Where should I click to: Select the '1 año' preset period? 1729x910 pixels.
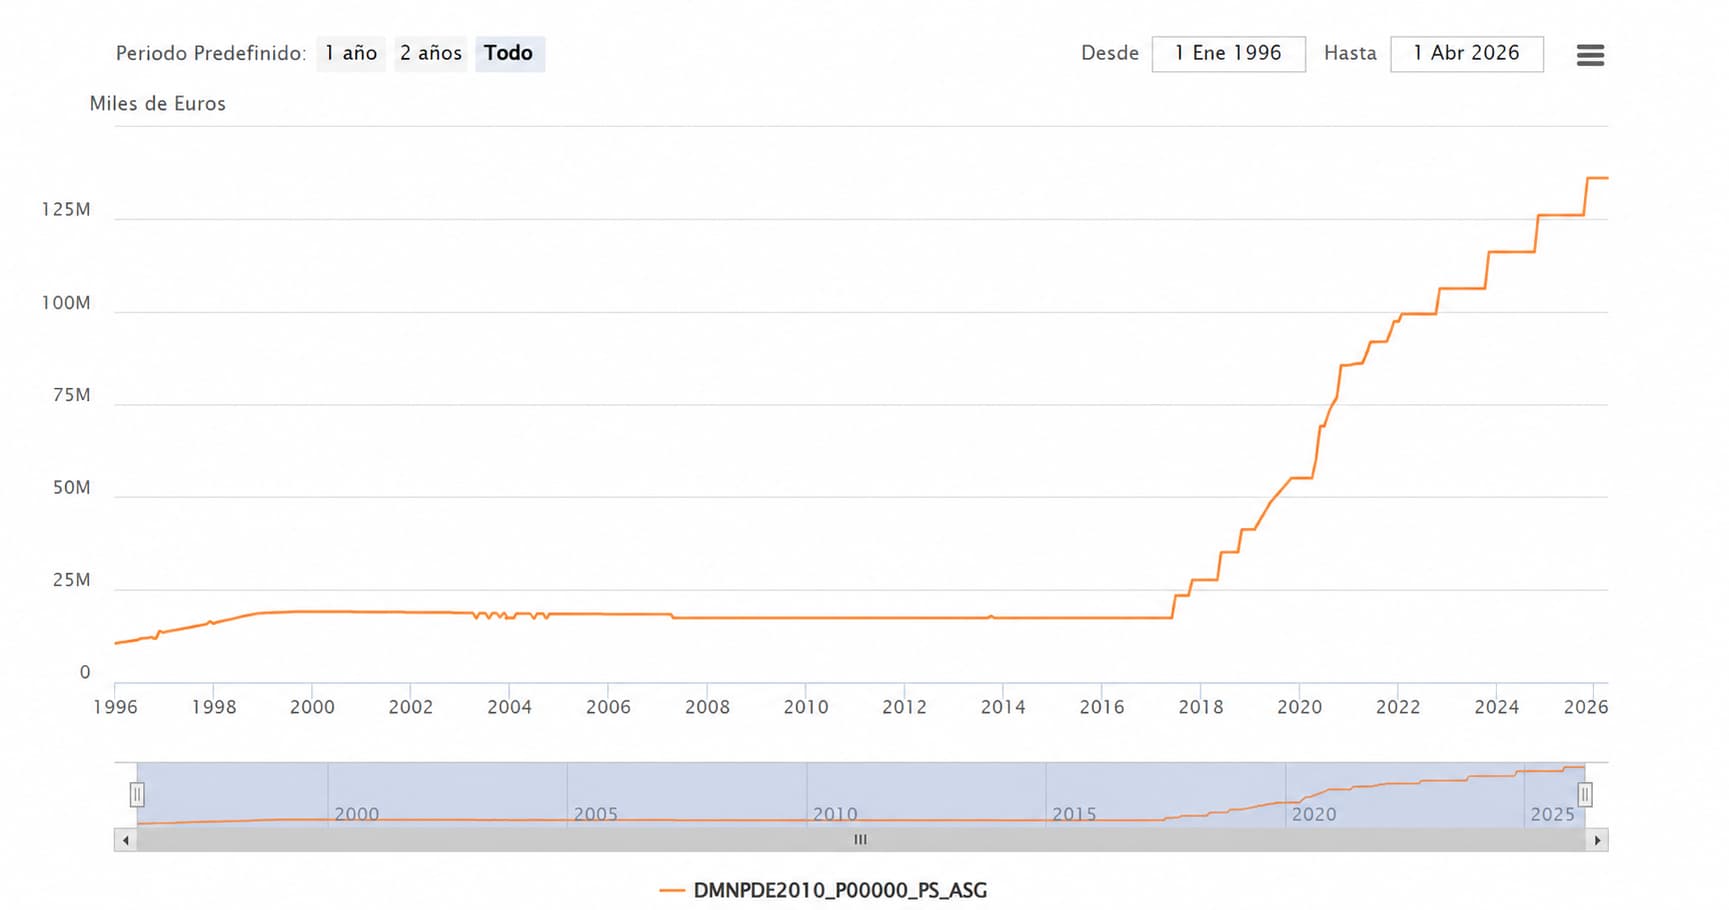pyautogui.click(x=351, y=53)
